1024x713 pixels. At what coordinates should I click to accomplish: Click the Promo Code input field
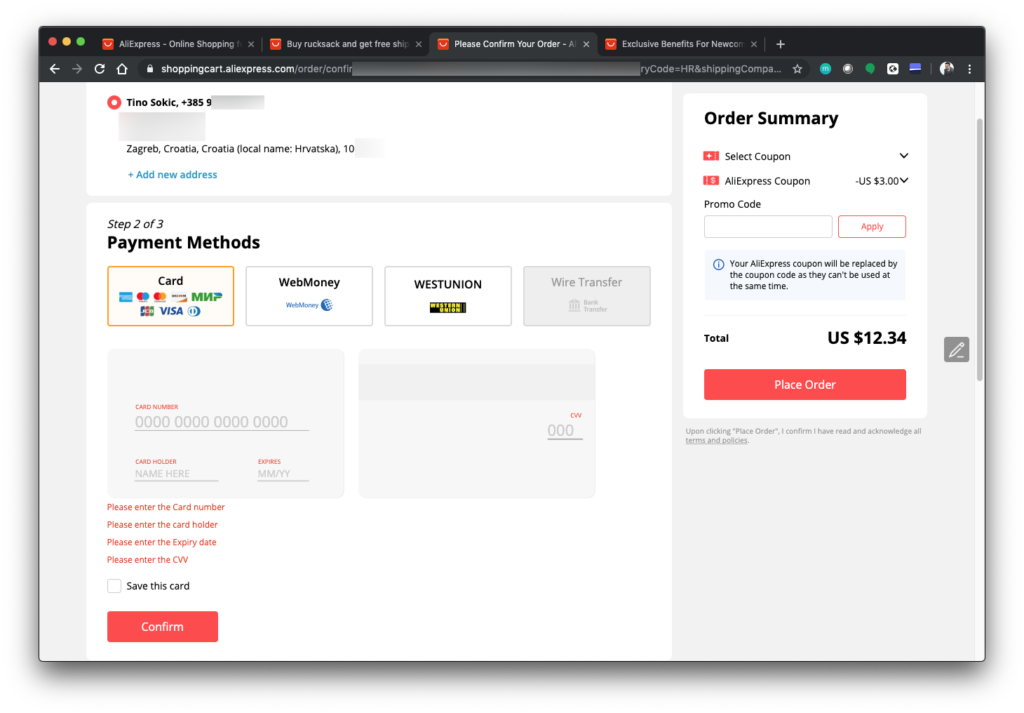tap(767, 227)
